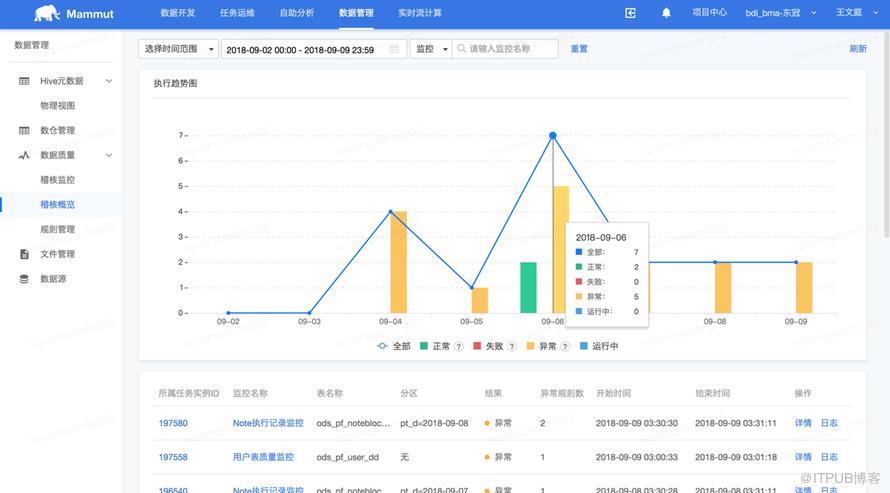Collapse the 数据质量 section chevron
This screenshot has height=493, width=890.
(x=108, y=155)
